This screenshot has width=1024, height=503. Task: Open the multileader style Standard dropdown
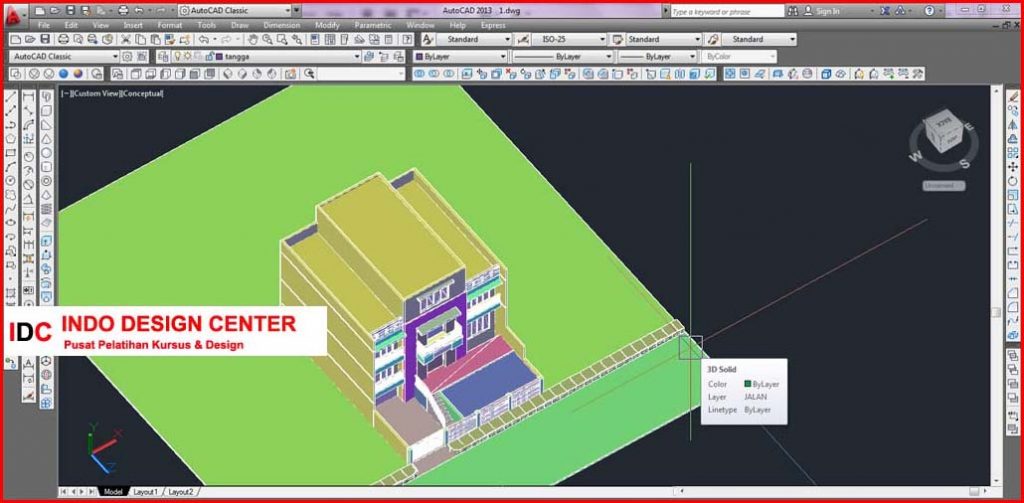point(759,40)
